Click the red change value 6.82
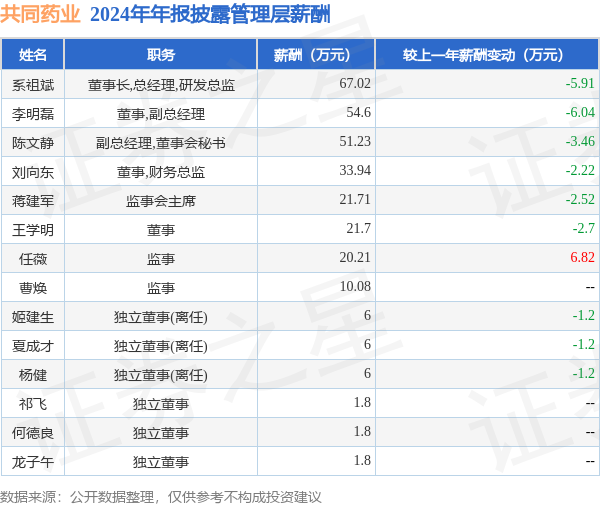Screen dimensions: 600x506 [582, 258]
